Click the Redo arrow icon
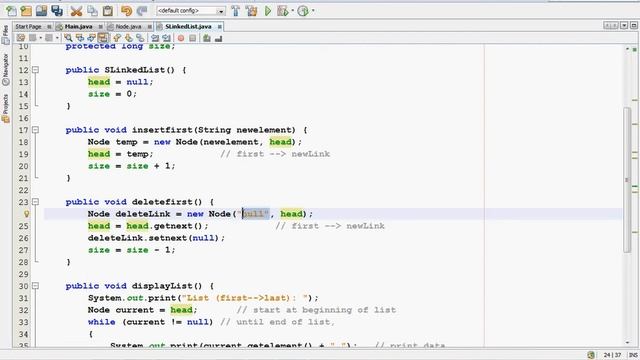The height and width of the screenshot is (360, 640). pos(142,11)
